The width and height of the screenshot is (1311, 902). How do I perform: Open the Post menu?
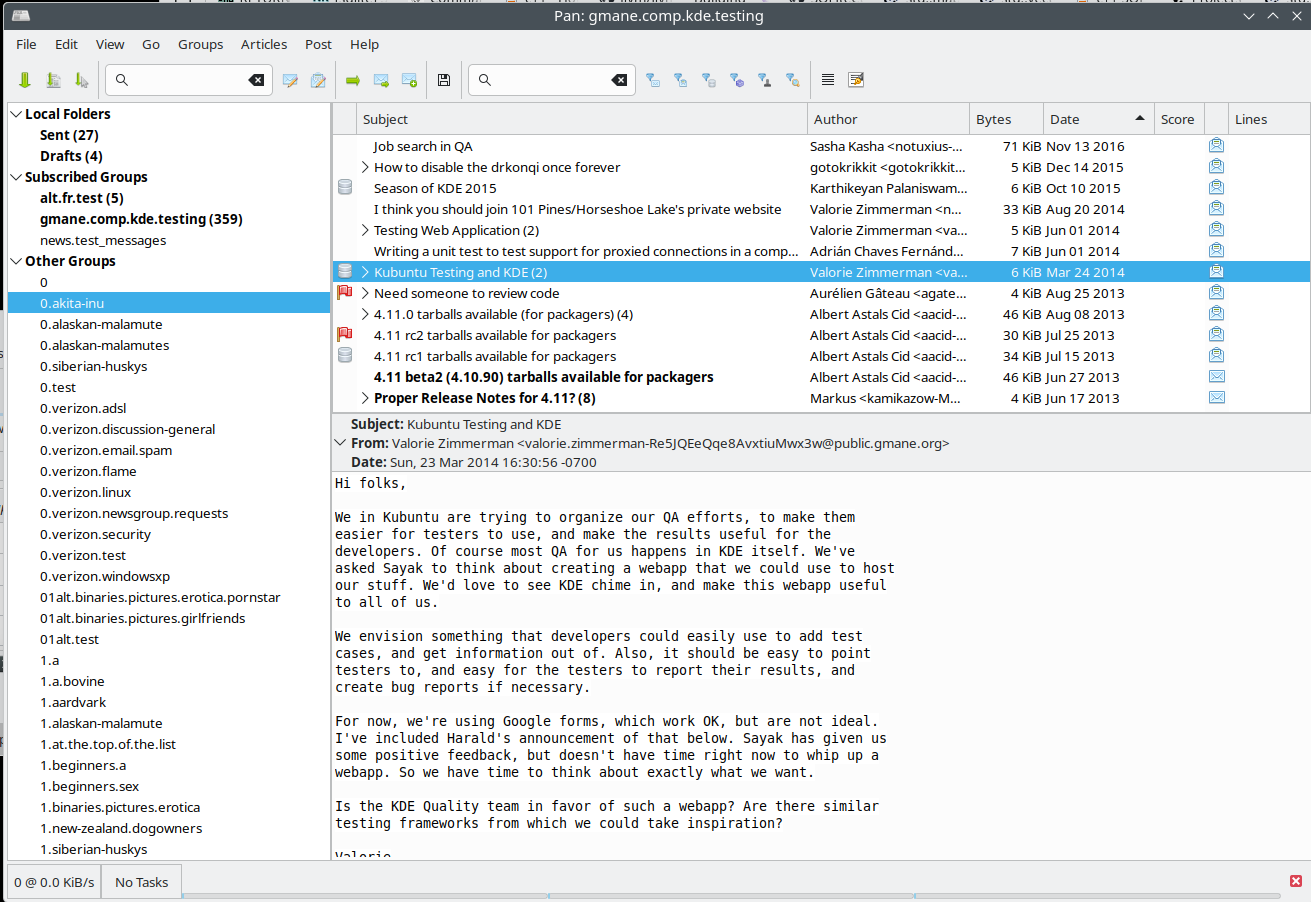pyautogui.click(x=318, y=44)
